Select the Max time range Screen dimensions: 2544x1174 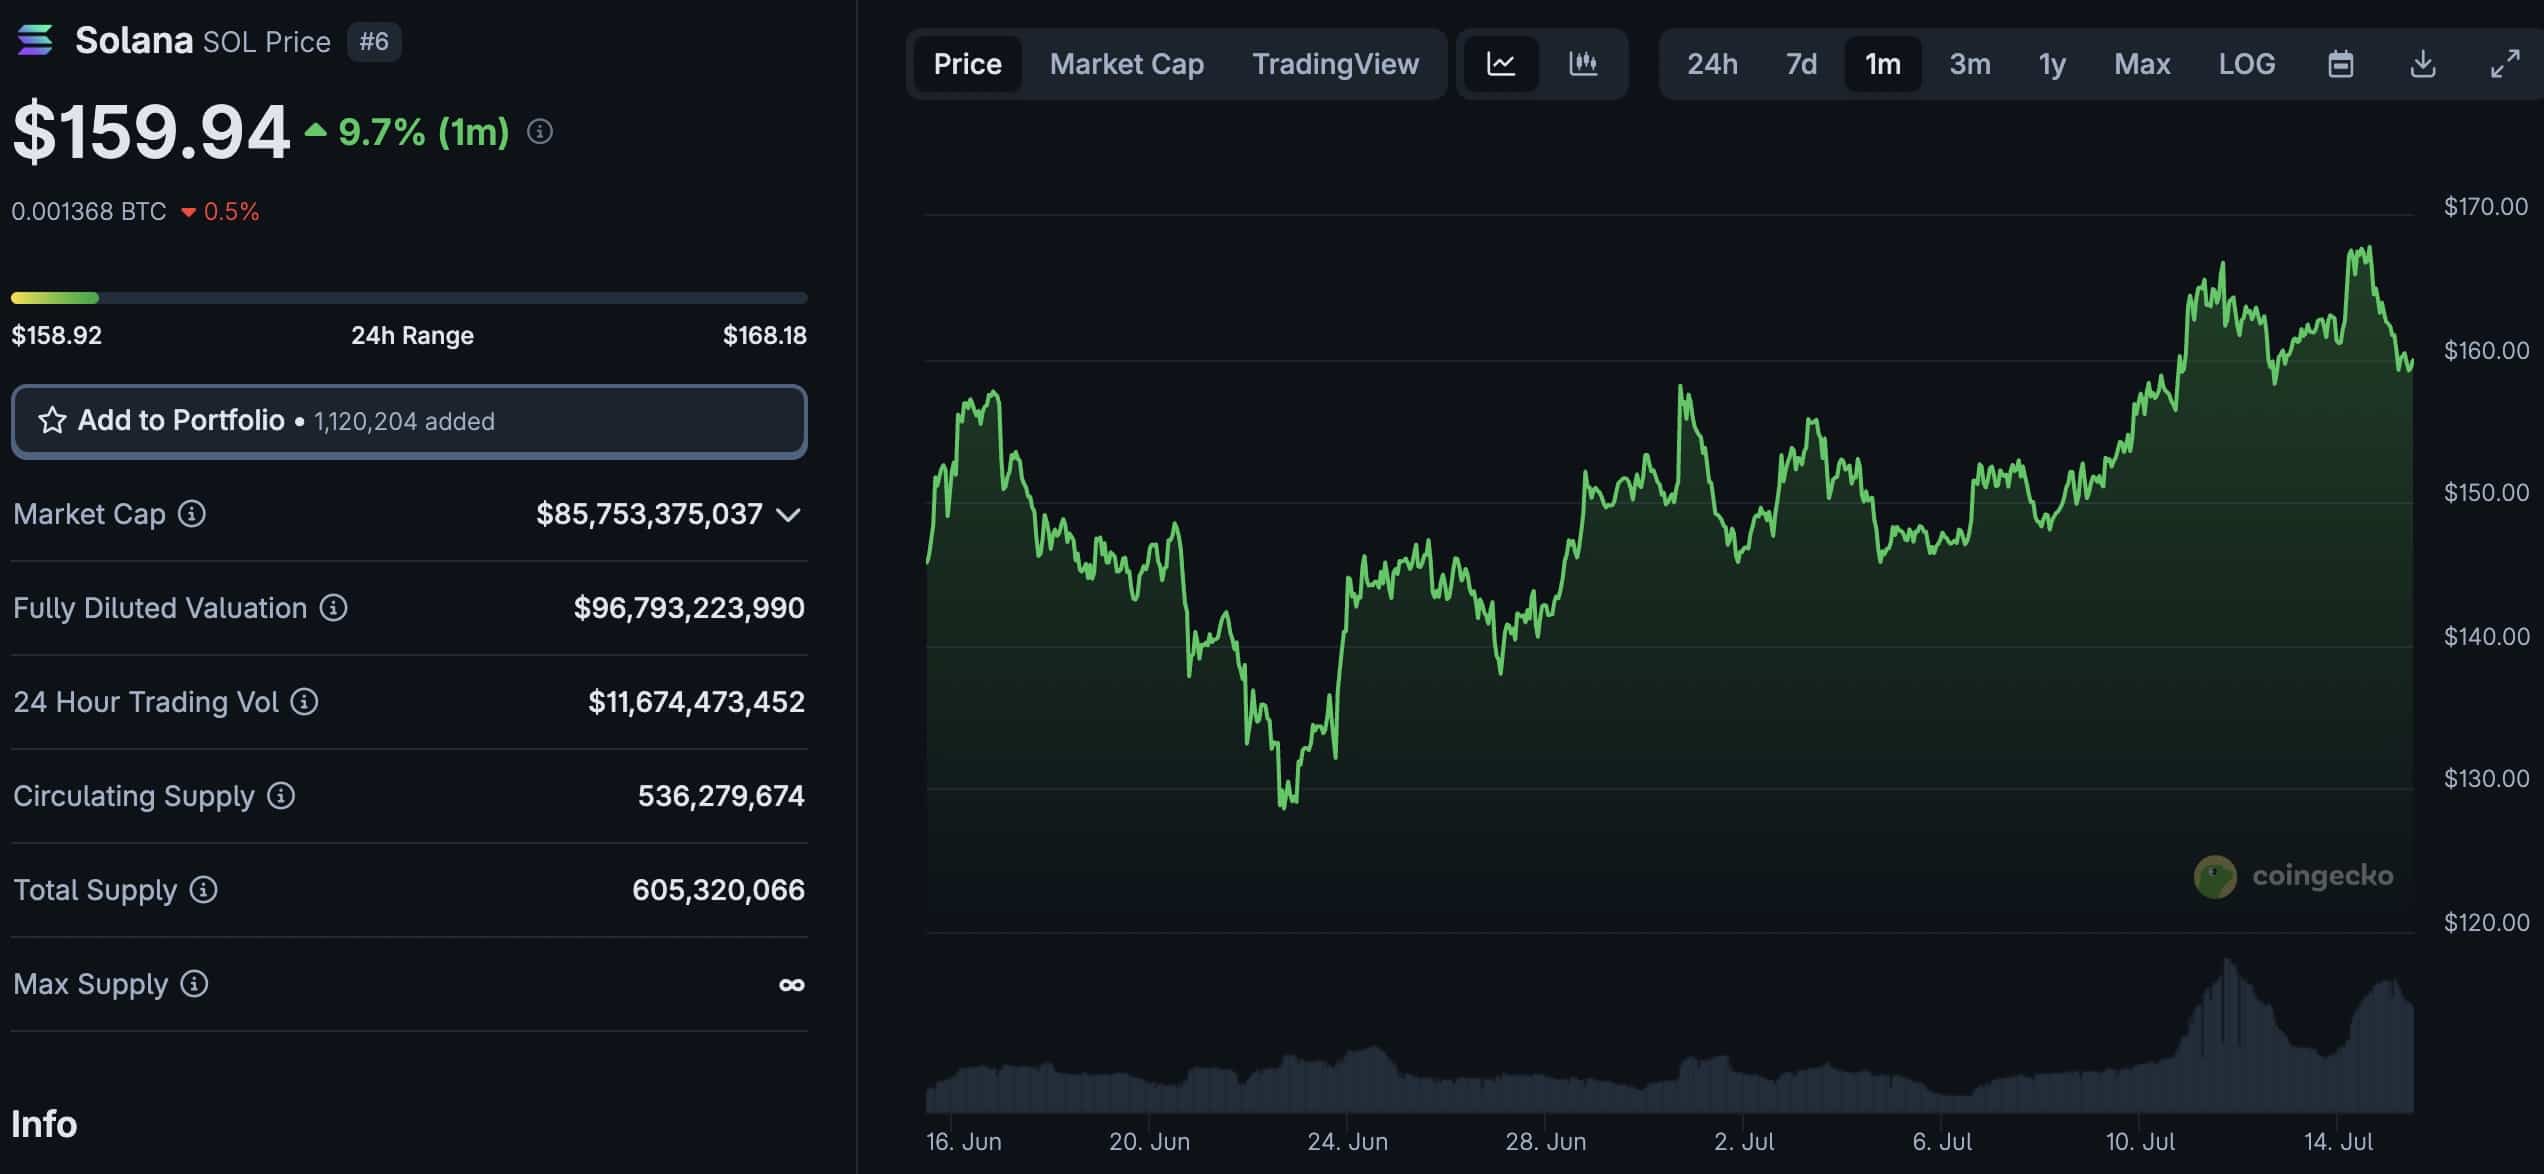2141,64
